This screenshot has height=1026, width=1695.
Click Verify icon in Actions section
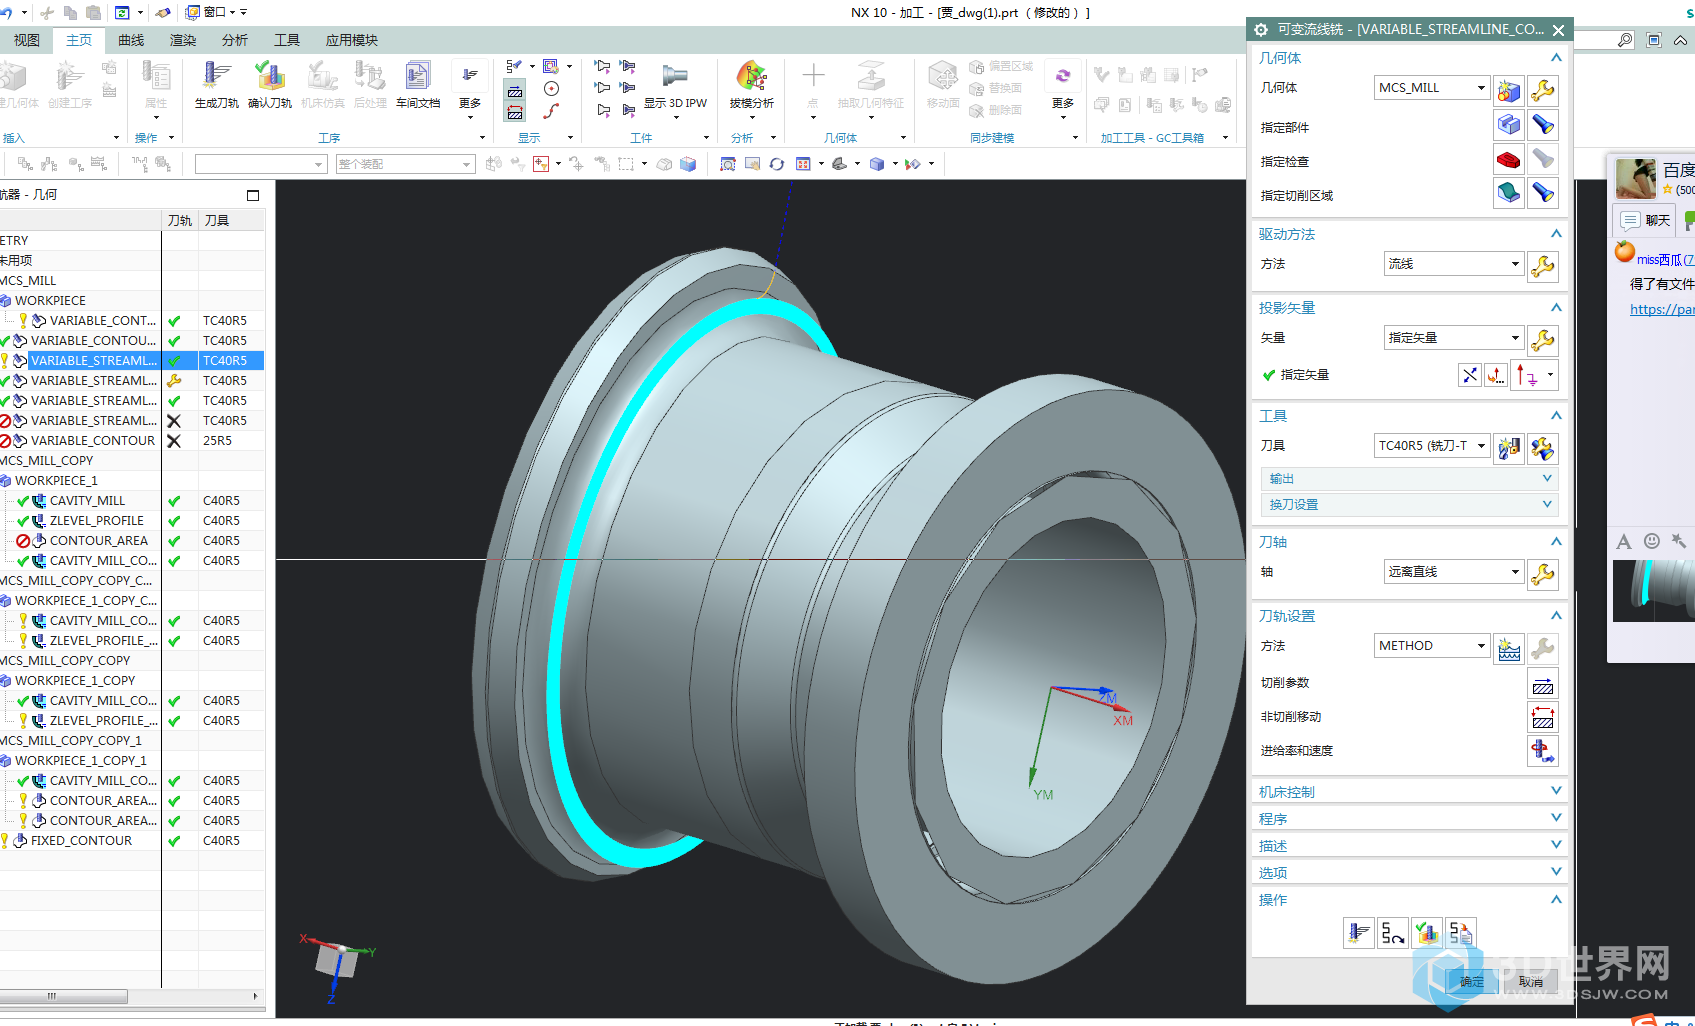(x=1427, y=933)
